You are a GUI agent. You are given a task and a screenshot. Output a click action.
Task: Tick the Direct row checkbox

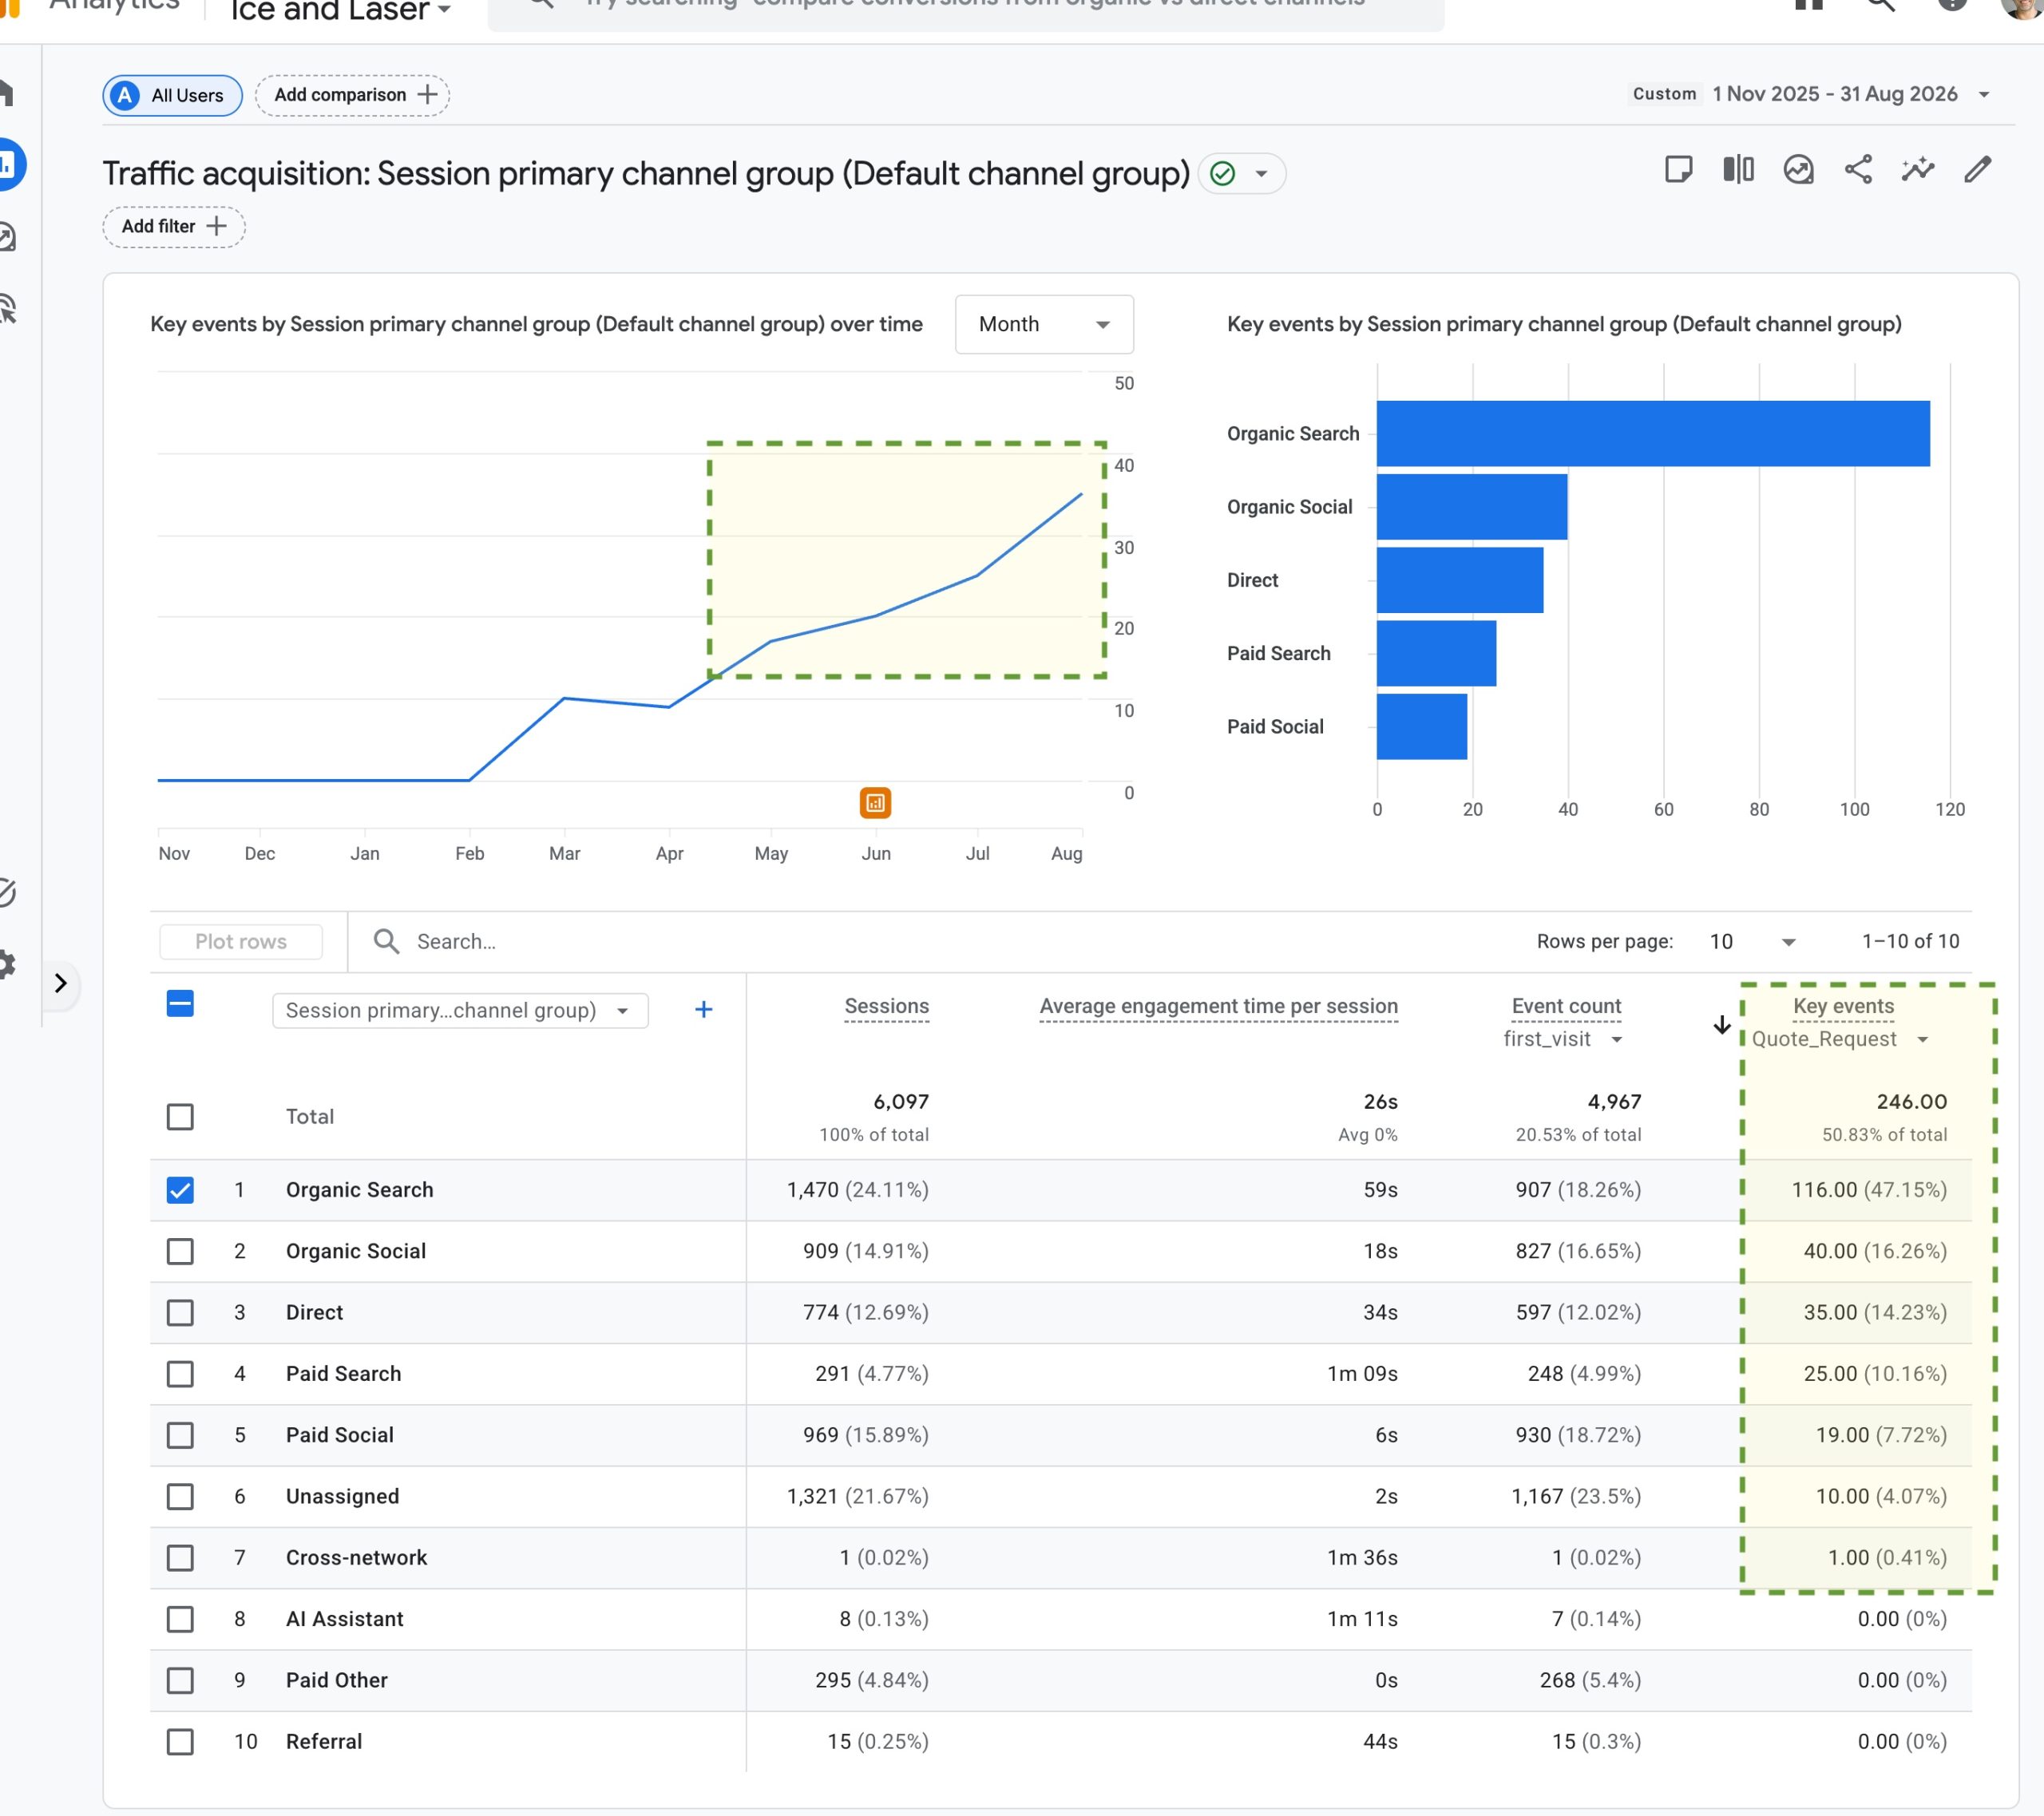coord(180,1312)
